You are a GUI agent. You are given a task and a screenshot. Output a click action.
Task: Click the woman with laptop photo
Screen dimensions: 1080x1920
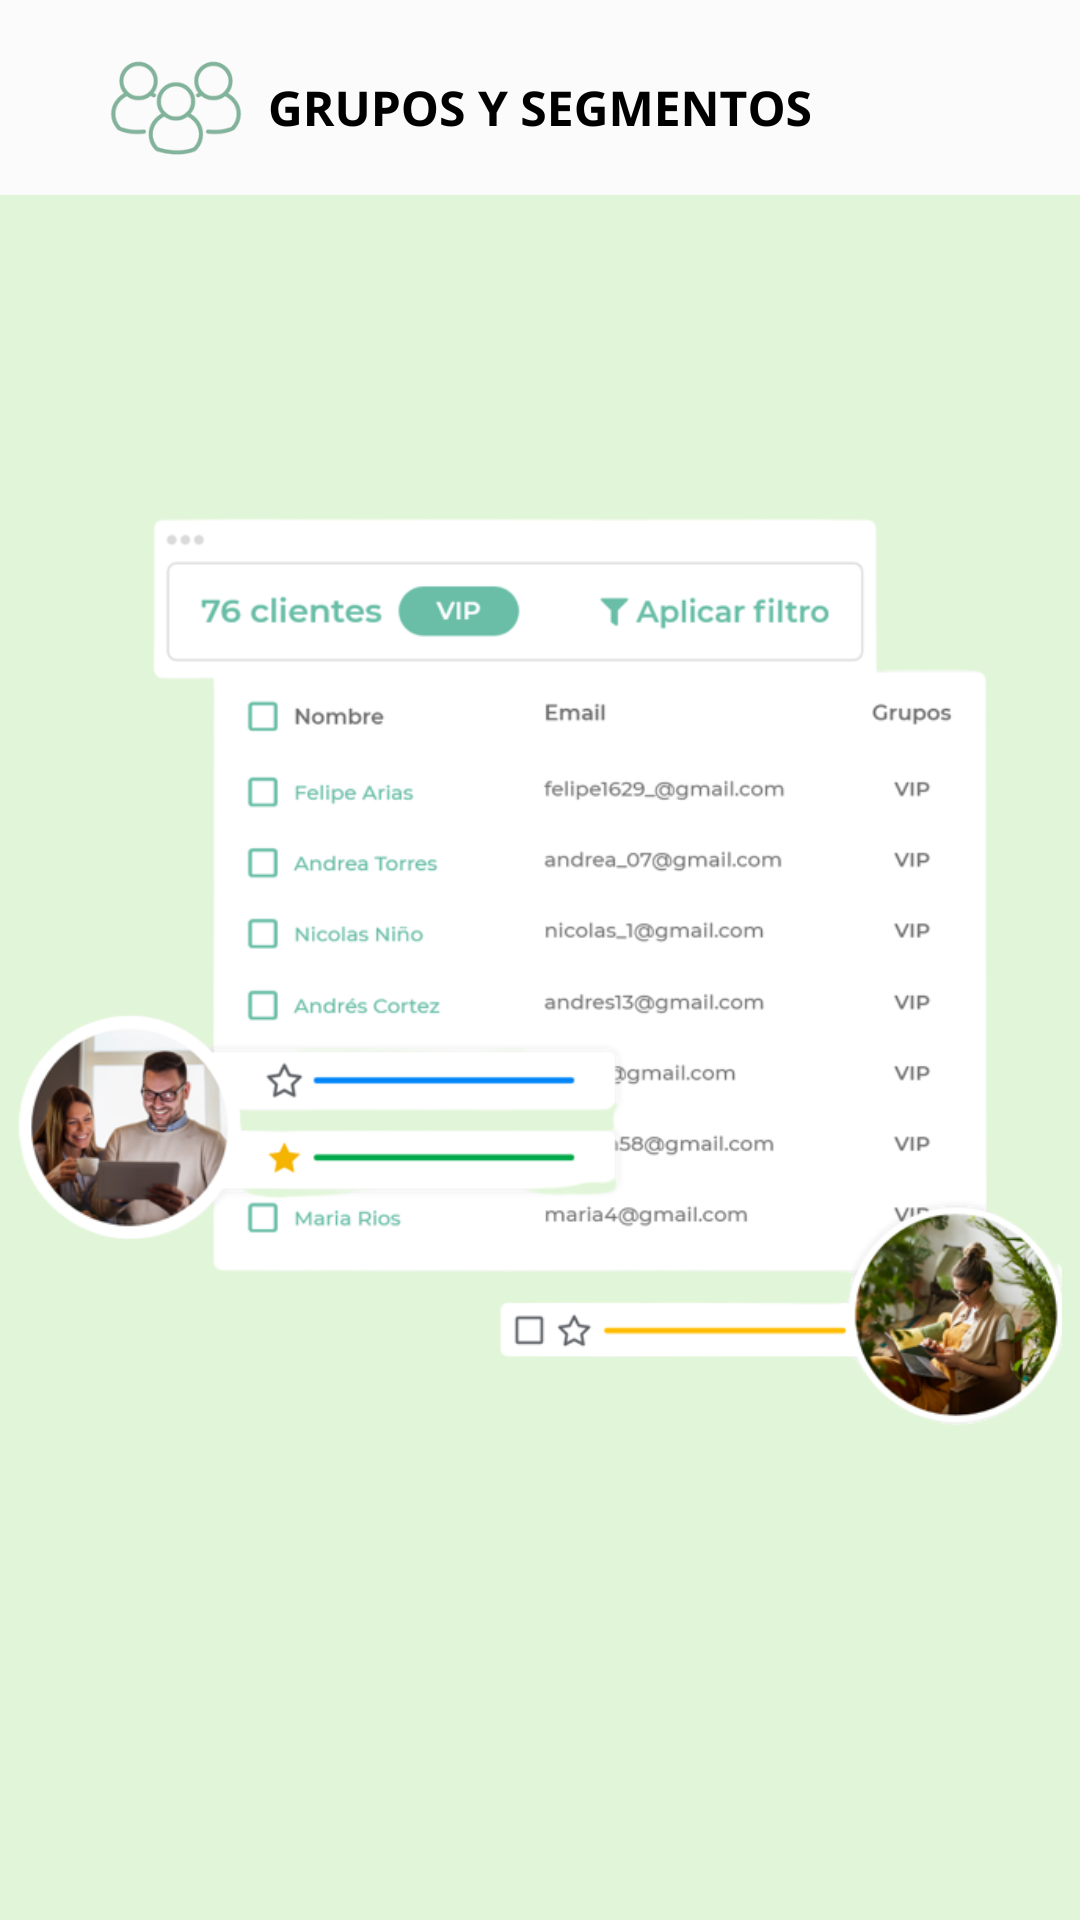(x=956, y=1314)
